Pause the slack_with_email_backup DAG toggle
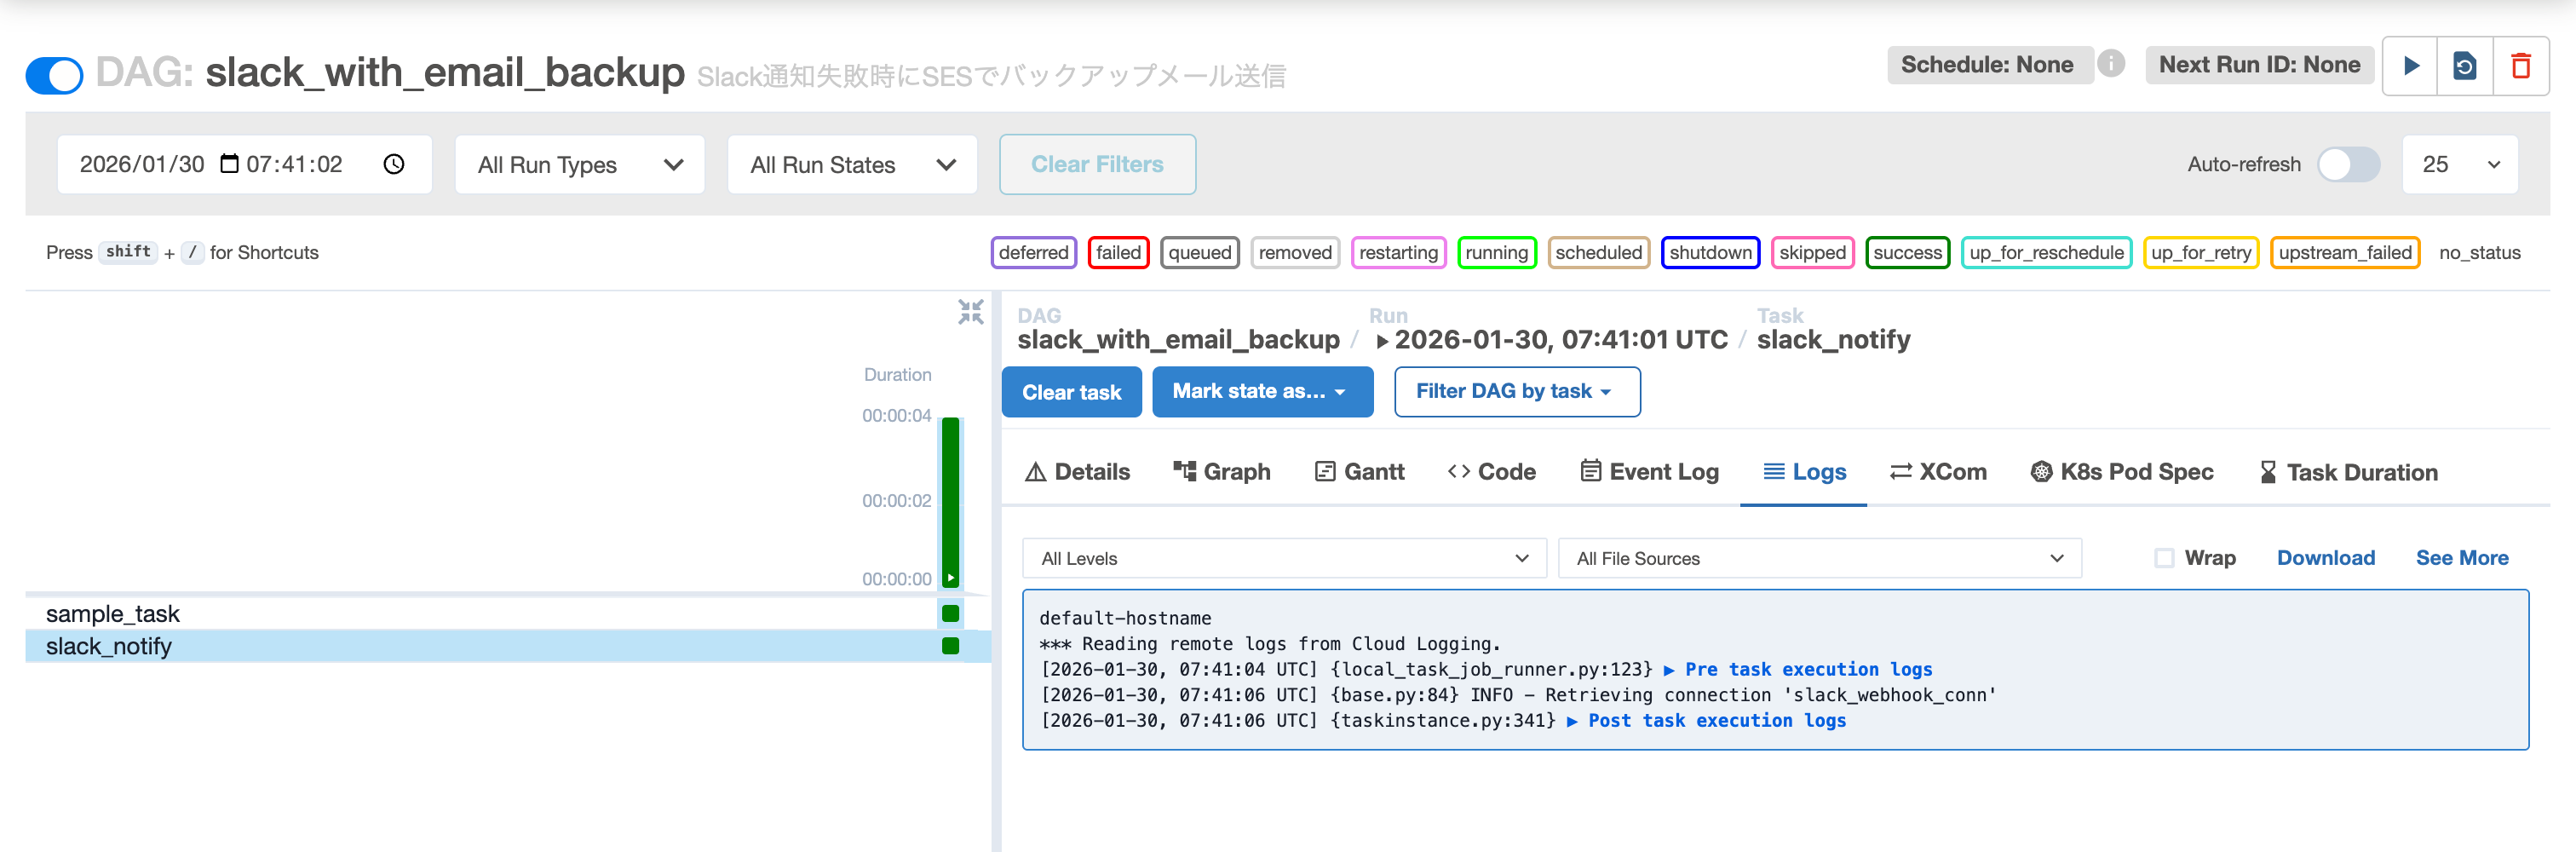The image size is (2576, 852). 54,74
